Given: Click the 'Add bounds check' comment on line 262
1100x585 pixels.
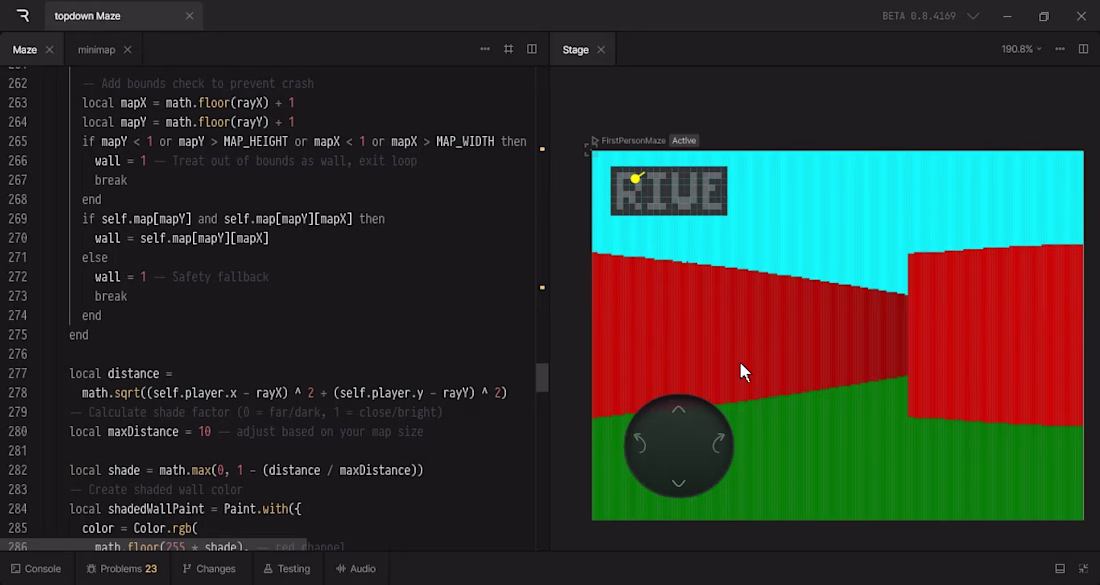Looking at the screenshot, I should click(198, 83).
